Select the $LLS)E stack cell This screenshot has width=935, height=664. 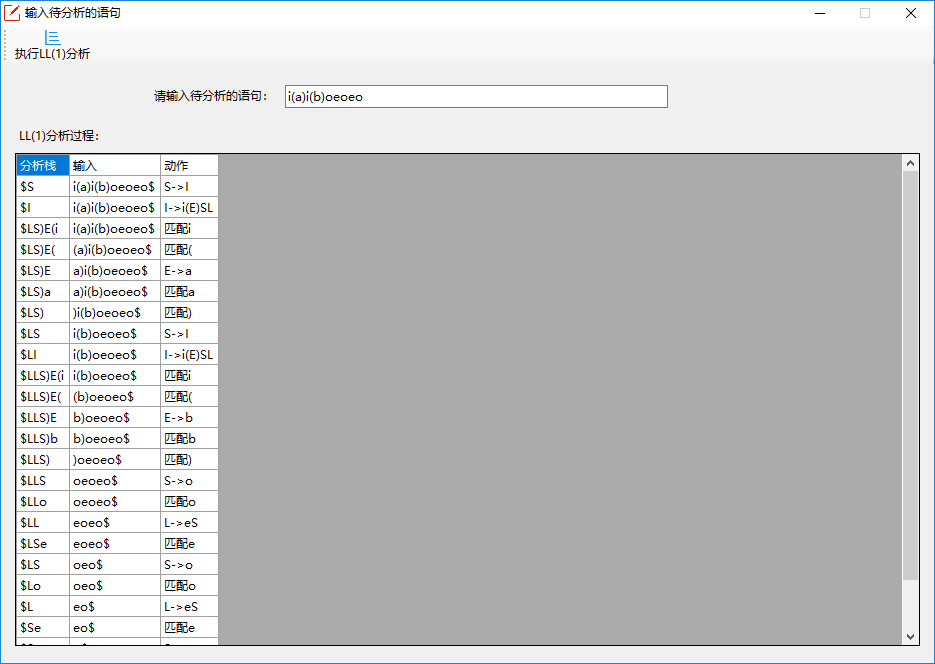pyautogui.click(x=43, y=417)
